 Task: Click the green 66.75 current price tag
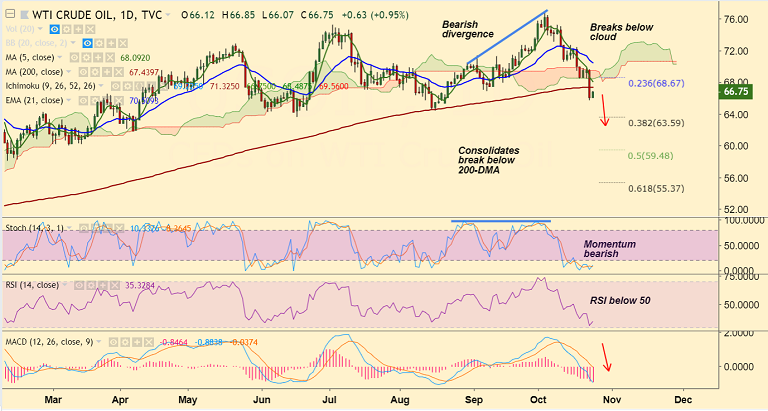(735, 92)
